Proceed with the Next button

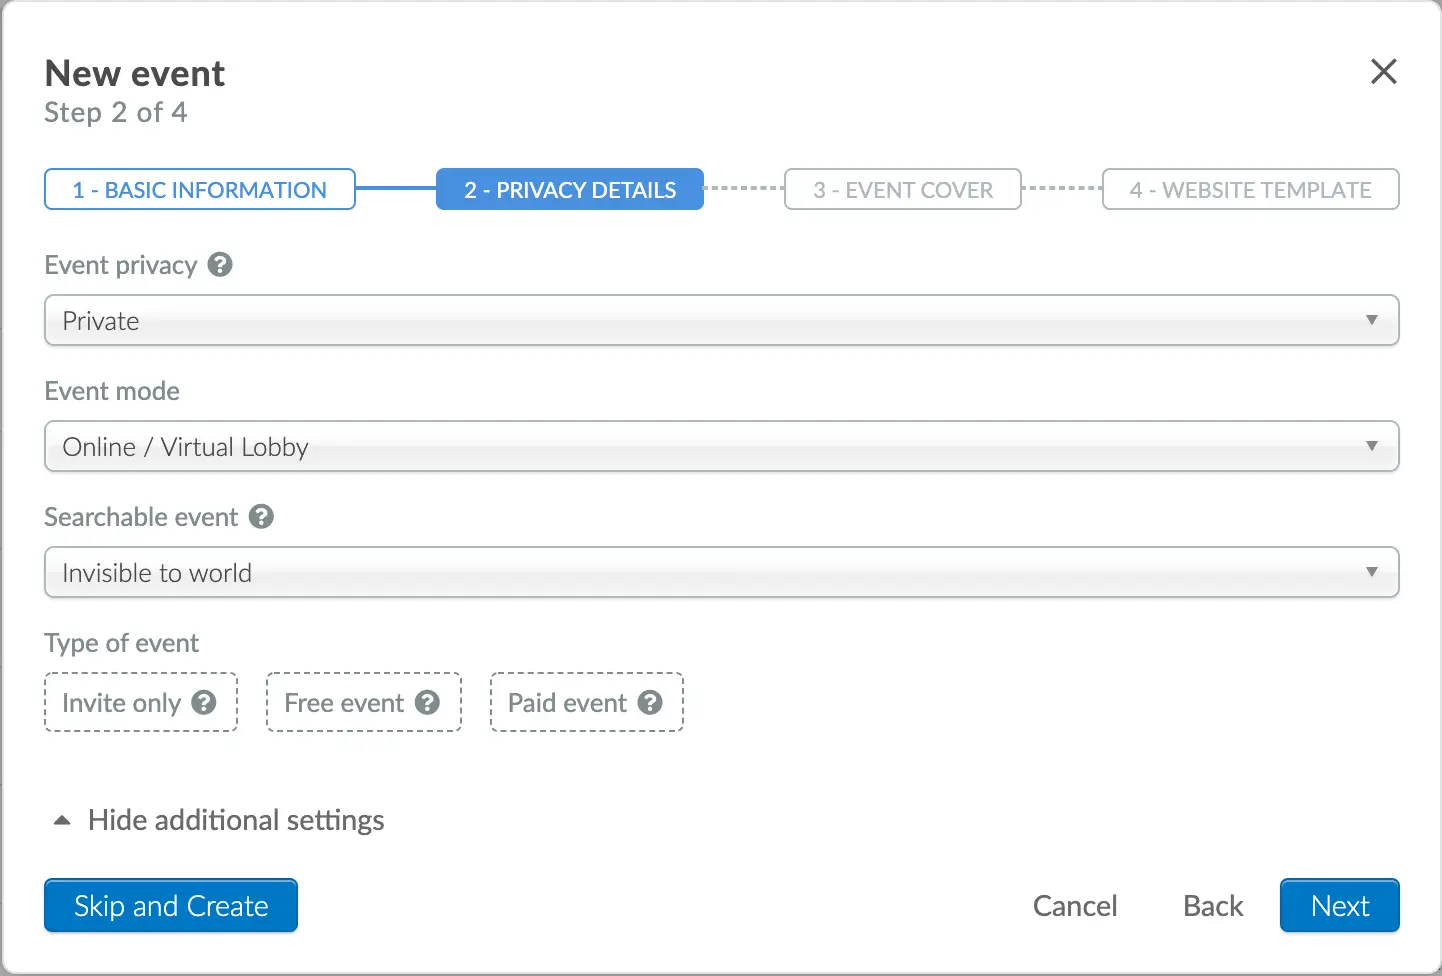1340,905
